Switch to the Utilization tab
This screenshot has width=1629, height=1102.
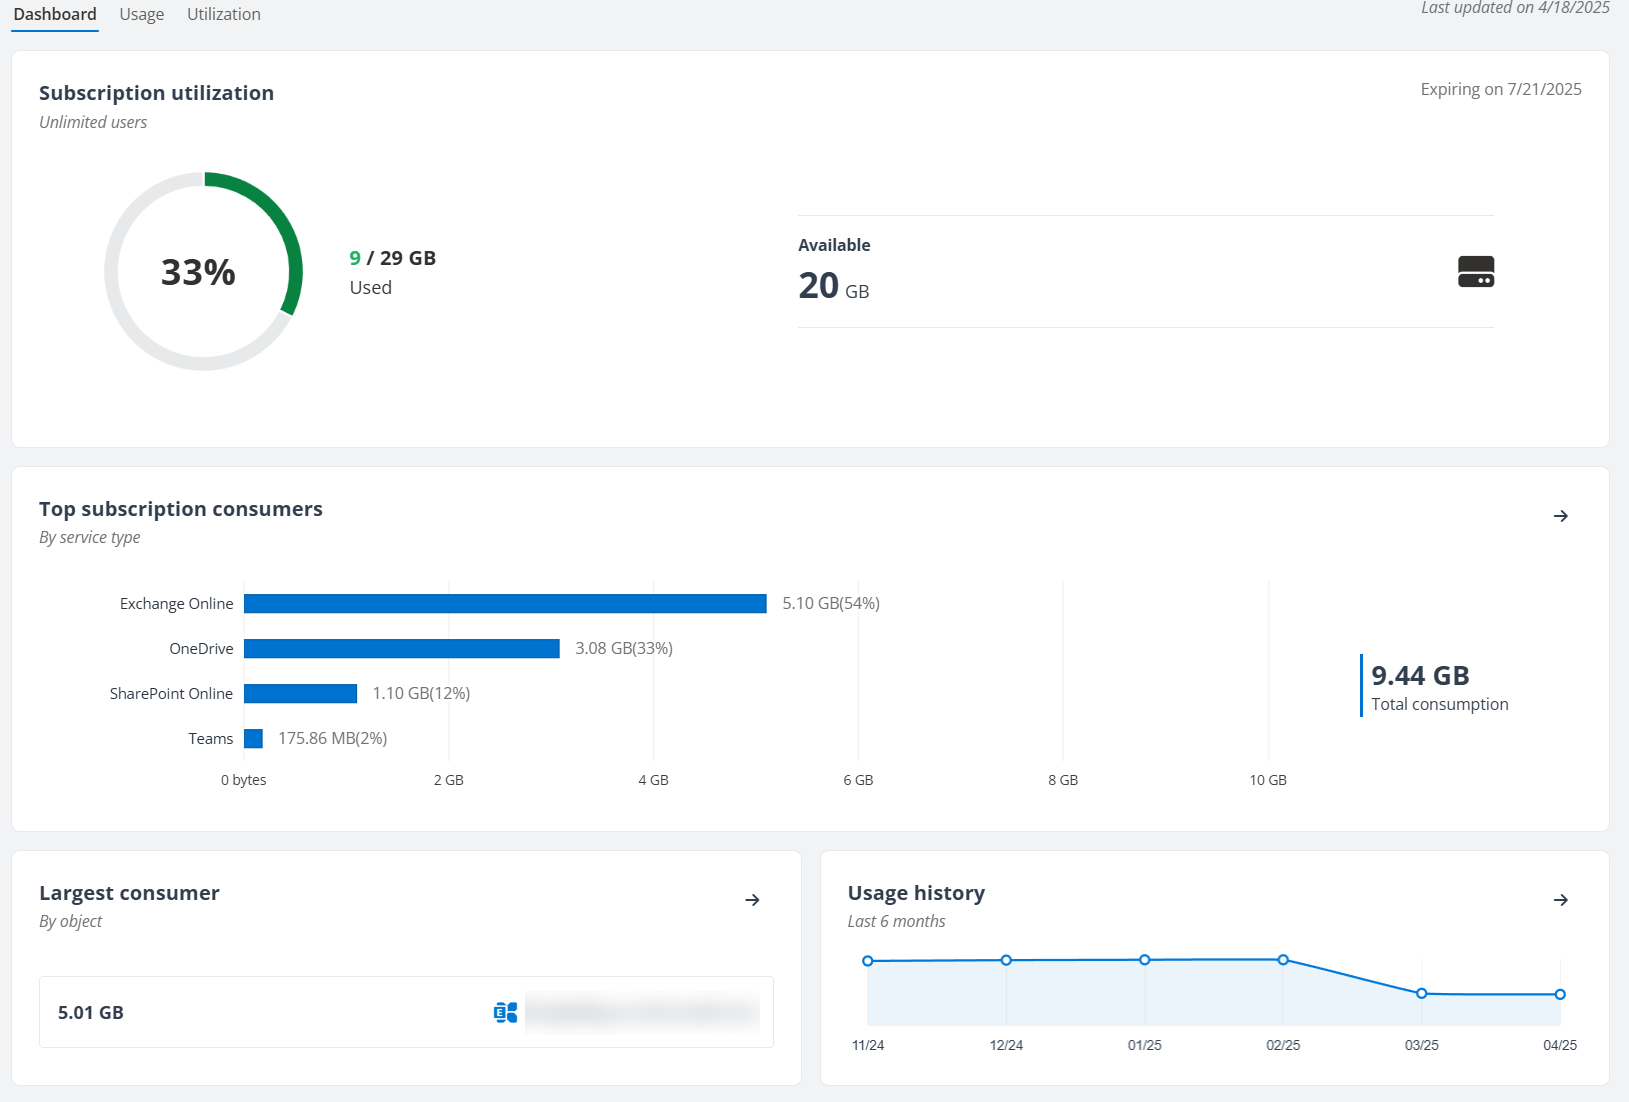click(x=223, y=14)
